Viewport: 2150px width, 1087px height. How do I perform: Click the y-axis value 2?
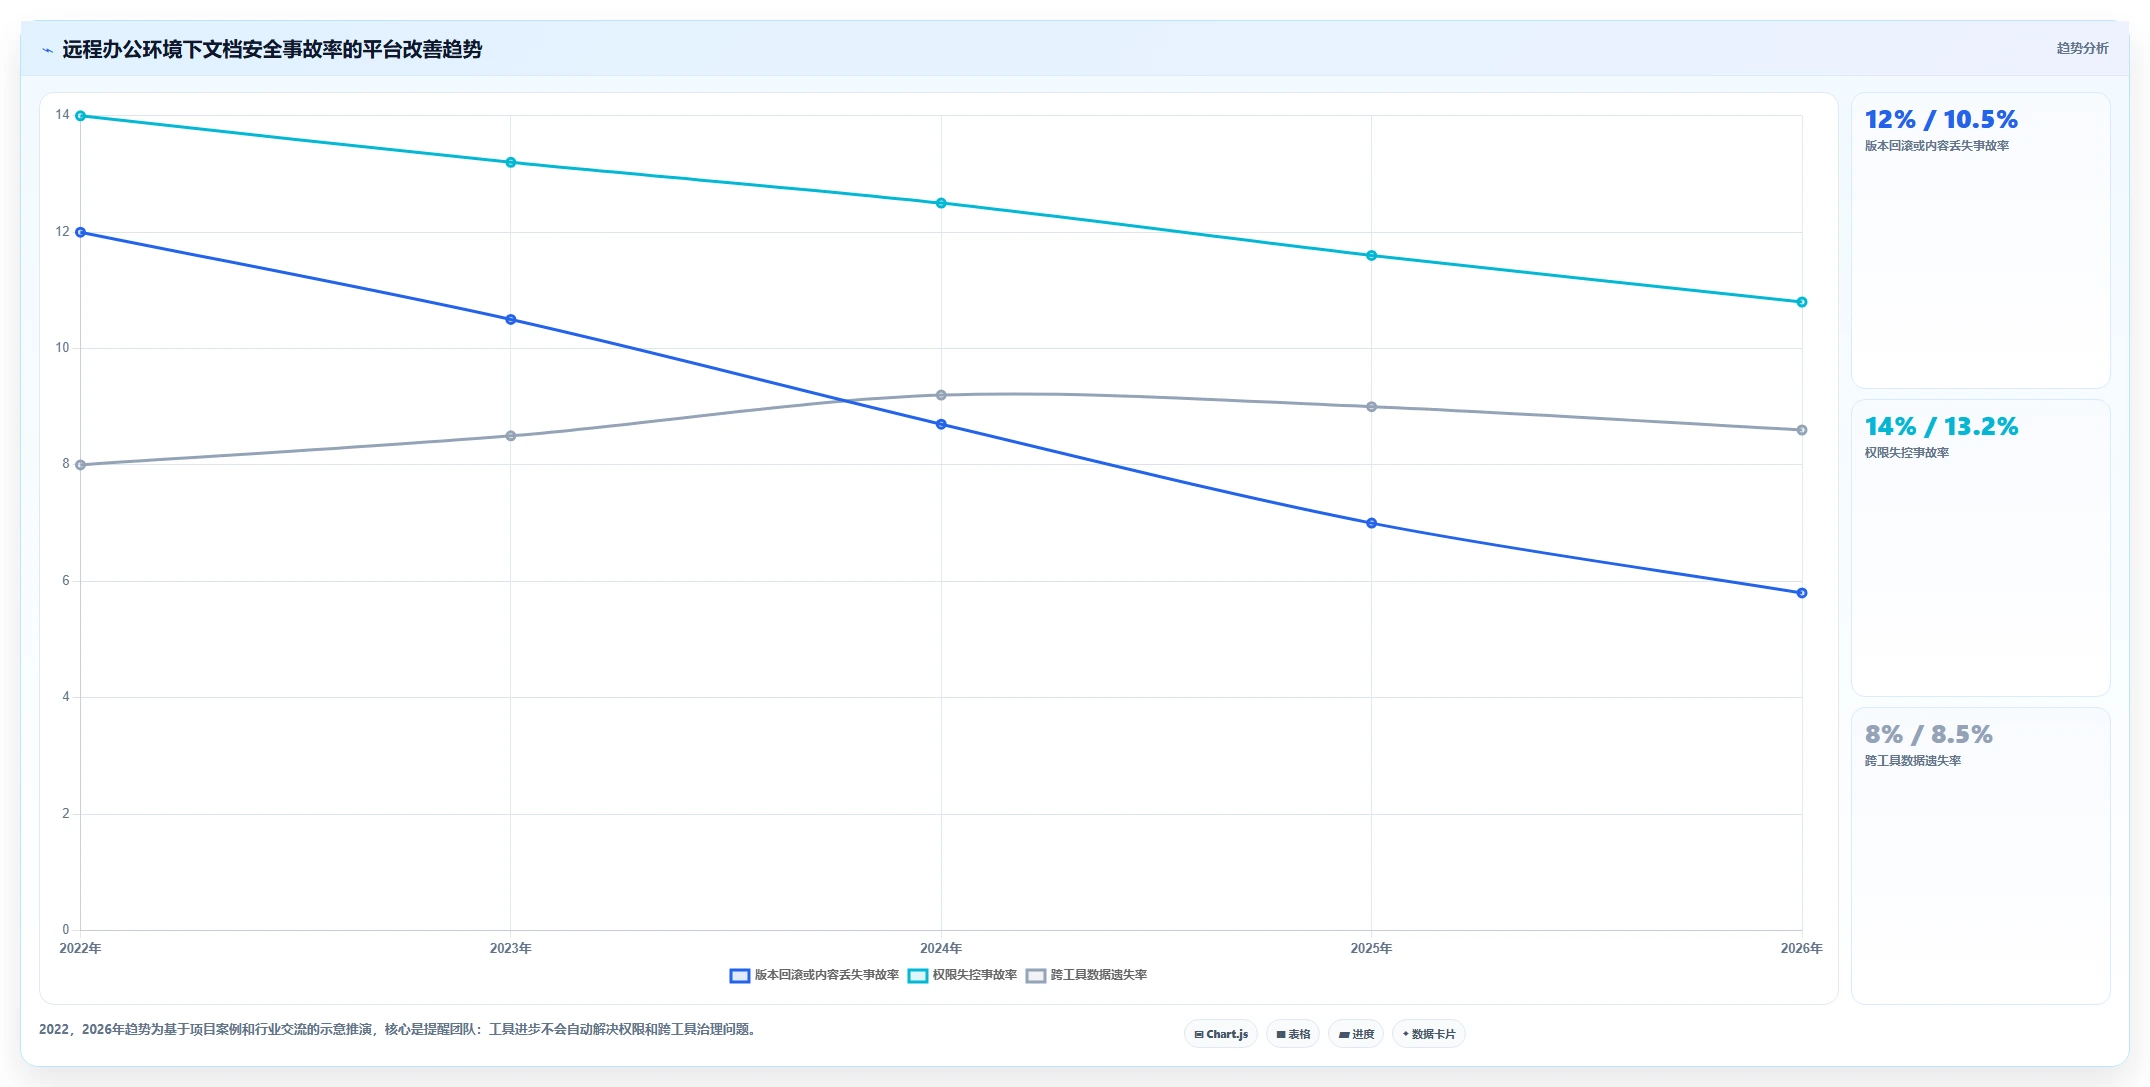[x=66, y=814]
